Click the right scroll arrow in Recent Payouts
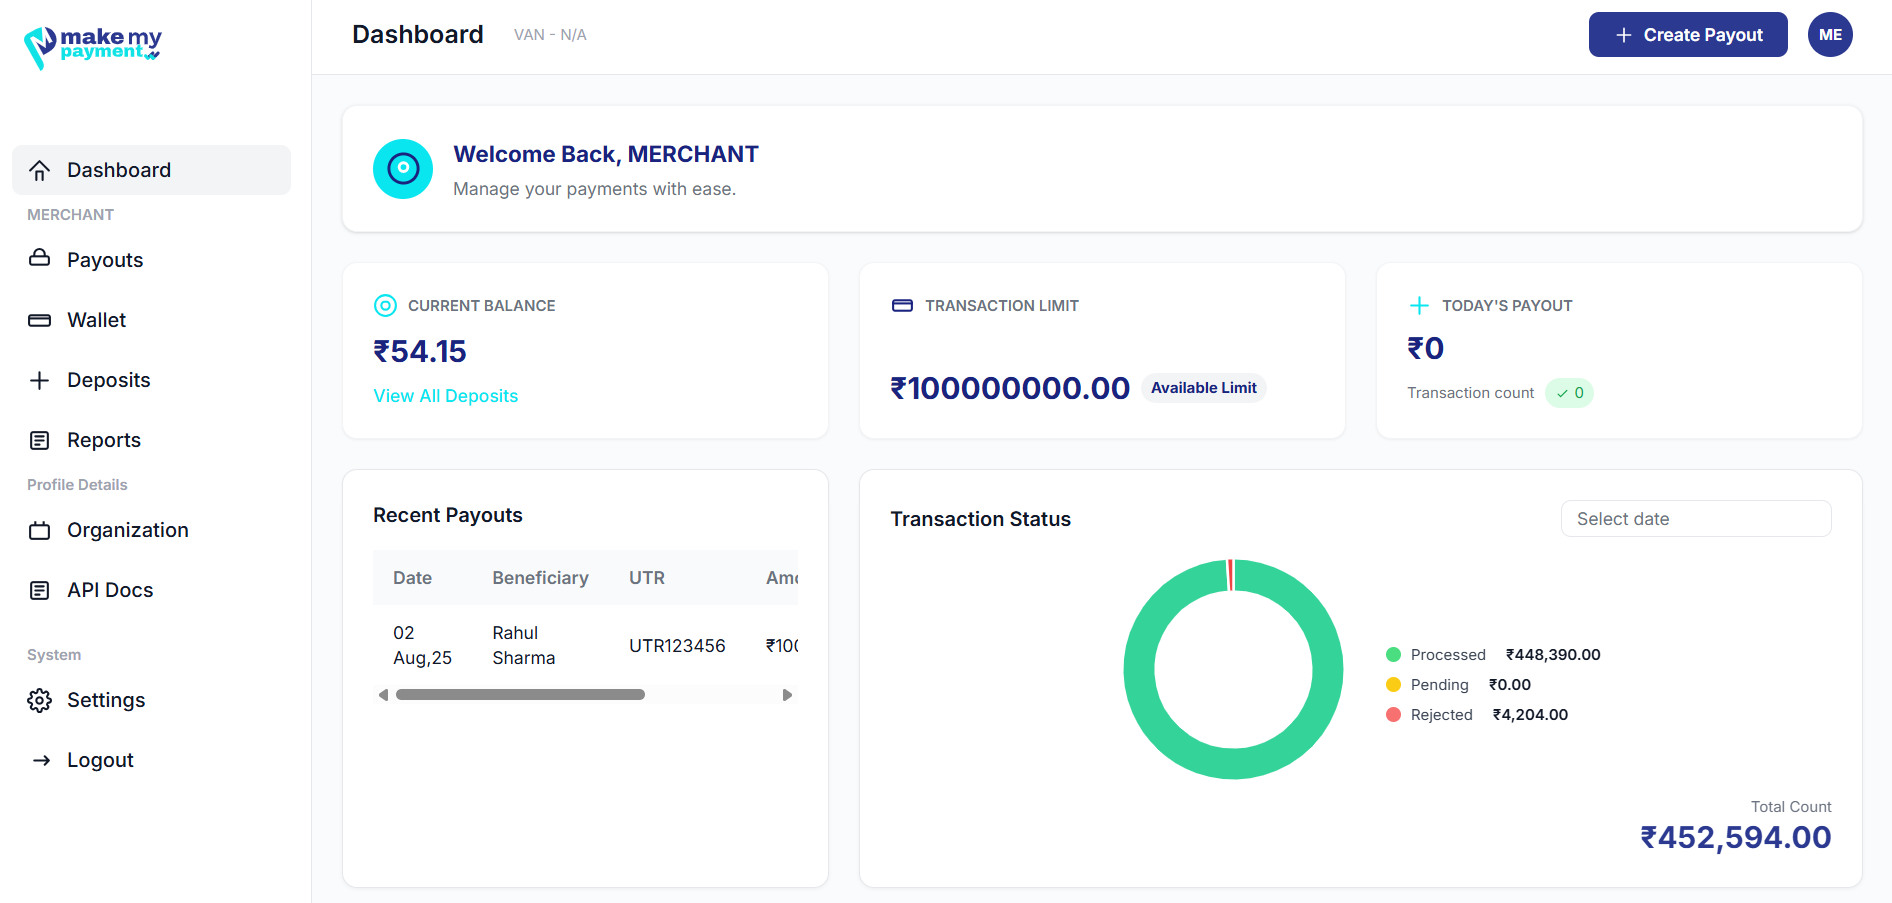Image resolution: width=1892 pixels, height=903 pixels. click(788, 693)
